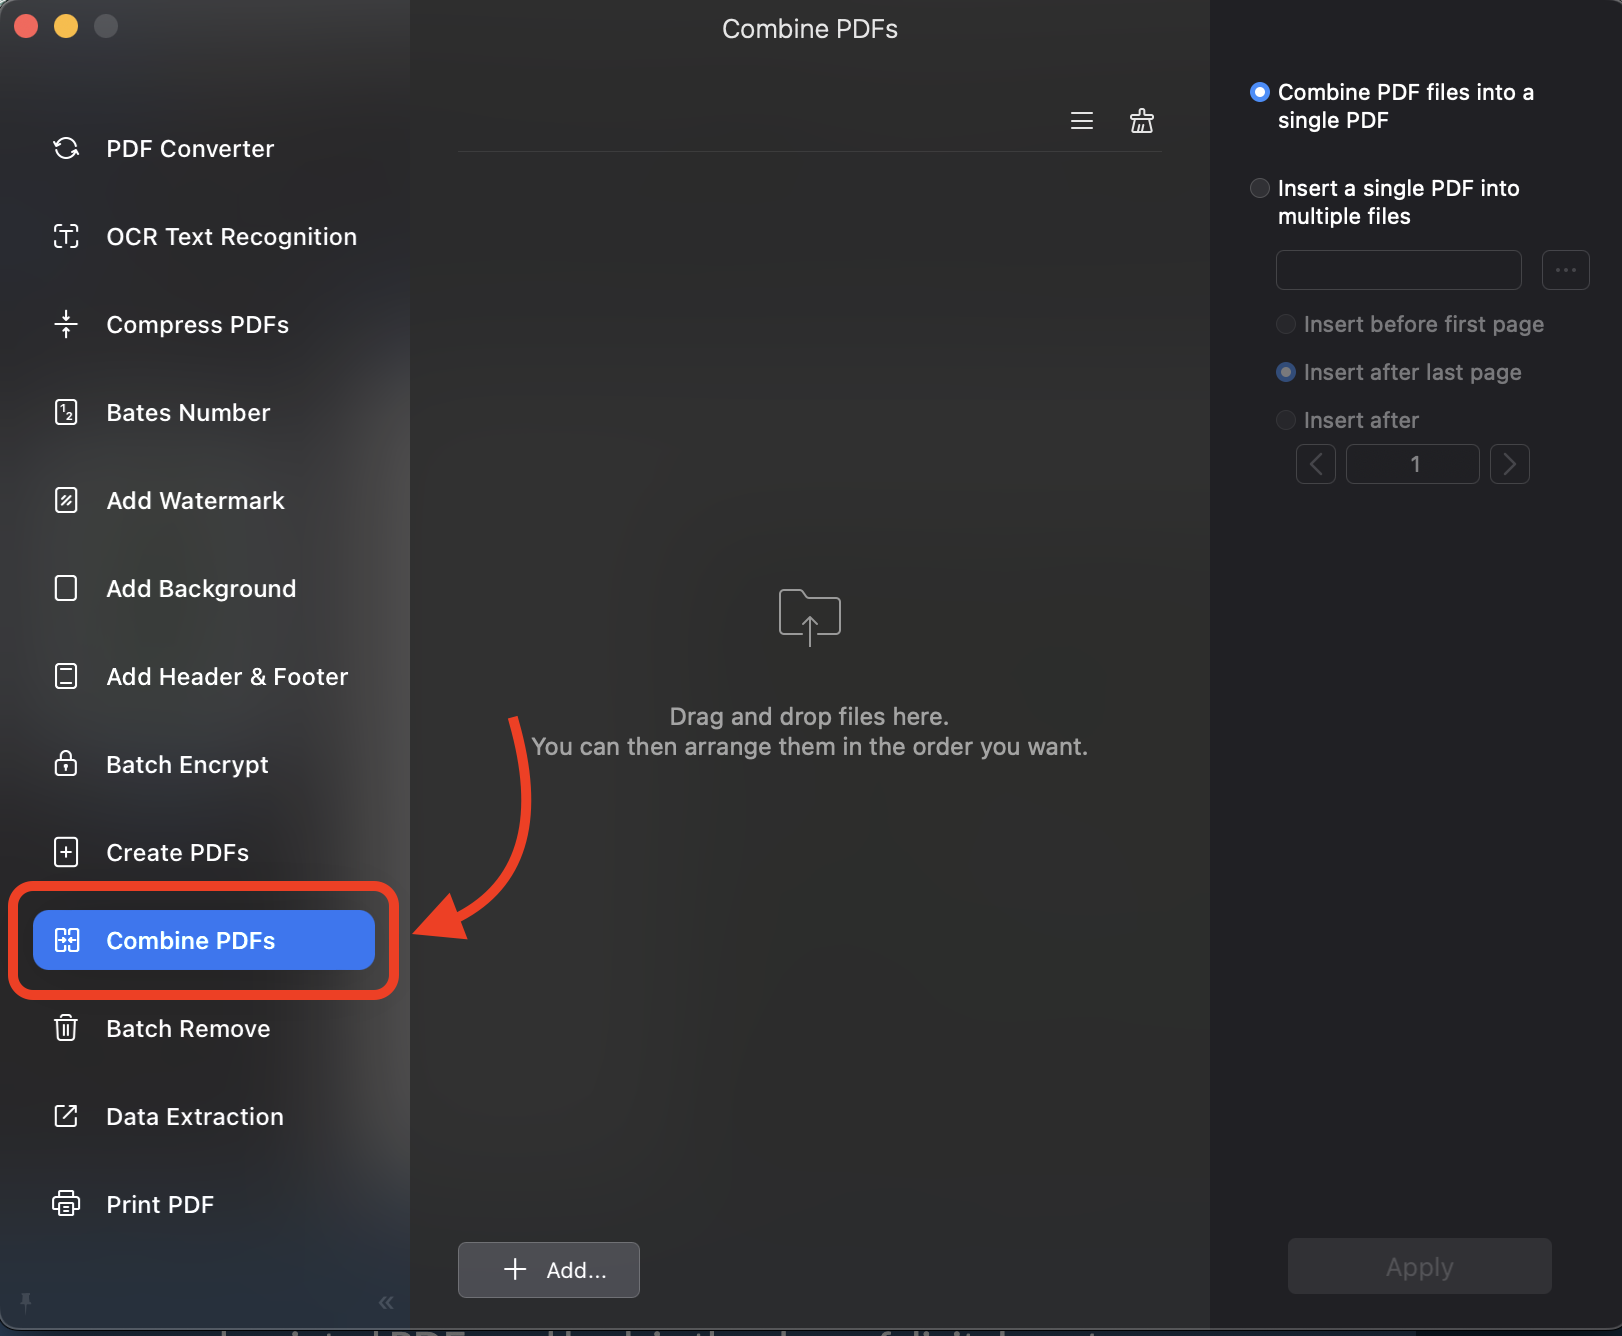Switch to the Combine PDFs tool
This screenshot has height=1336, width=1622.
tap(190, 940)
